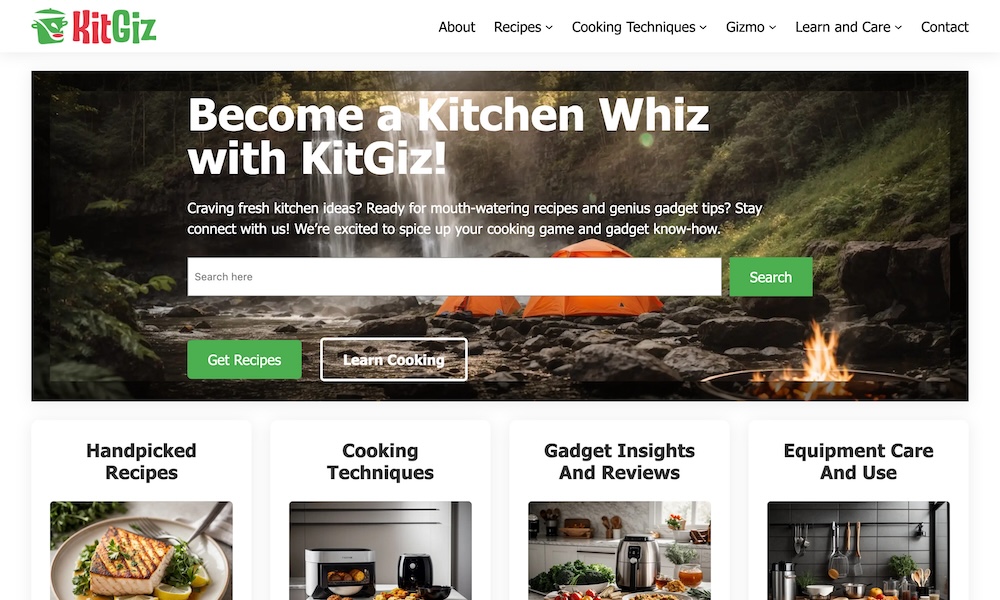Image resolution: width=1000 pixels, height=600 pixels.
Task: Click the toaster oven appliances thumbnail
Action: (x=380, y=550)
